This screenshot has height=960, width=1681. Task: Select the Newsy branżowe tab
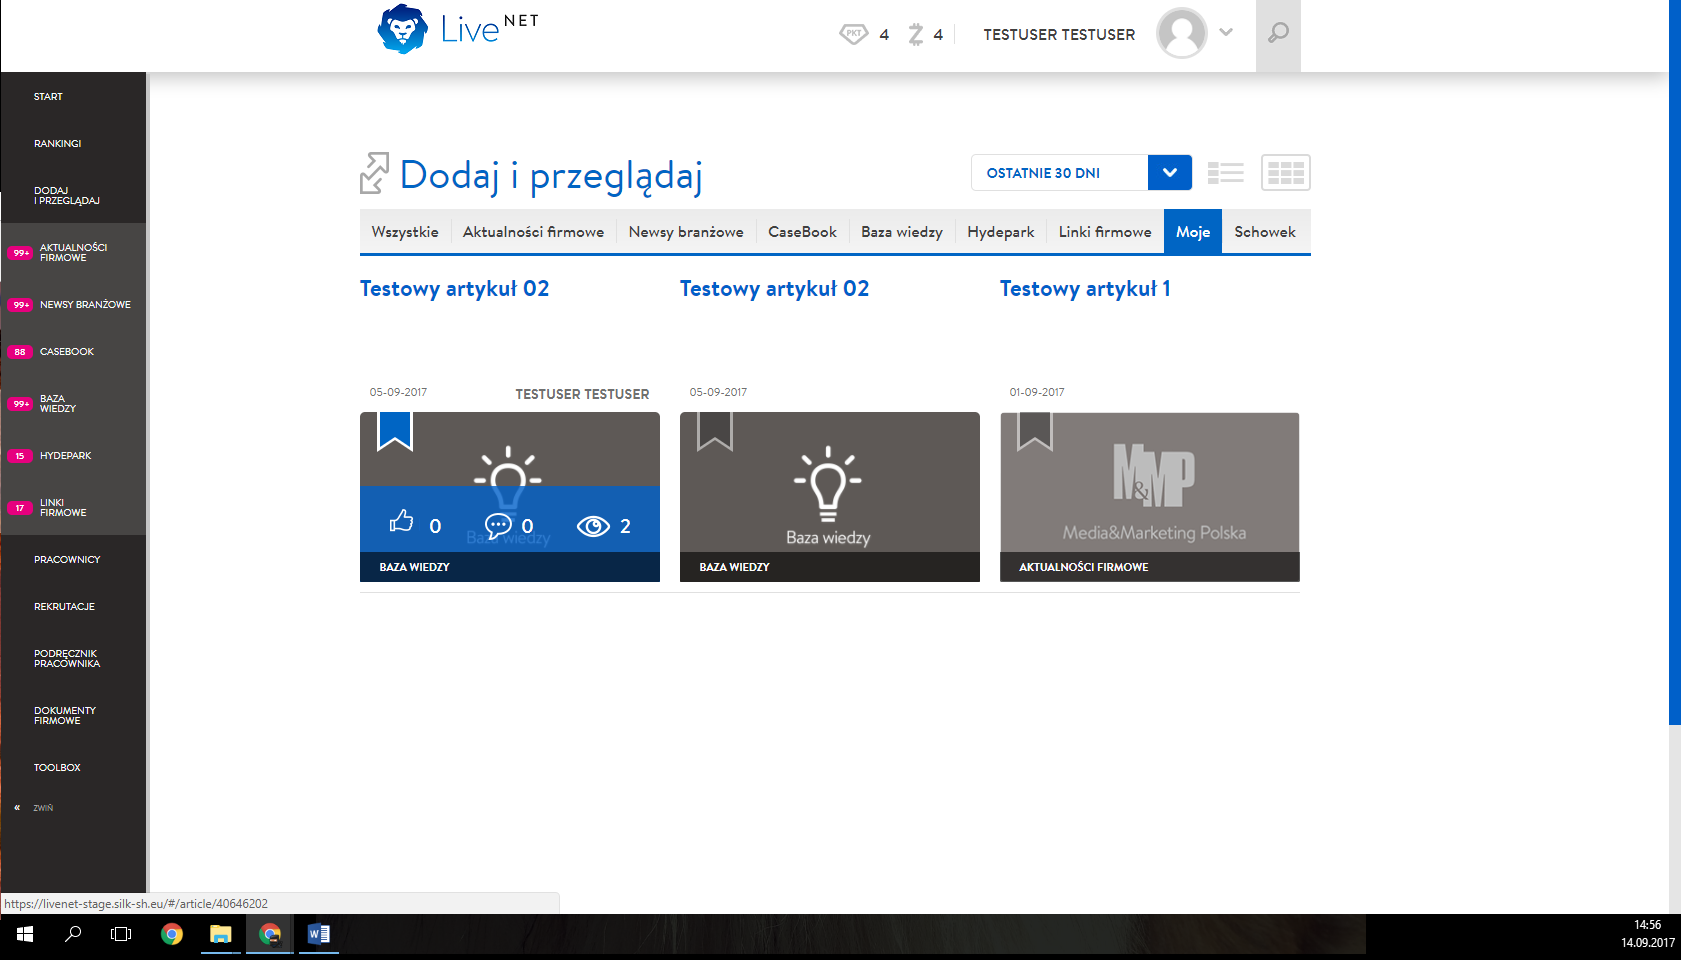coord(686,232)
